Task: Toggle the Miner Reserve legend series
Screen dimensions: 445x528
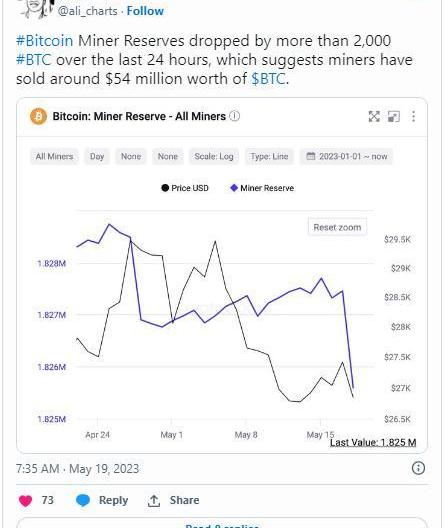Action: (262, 188)
